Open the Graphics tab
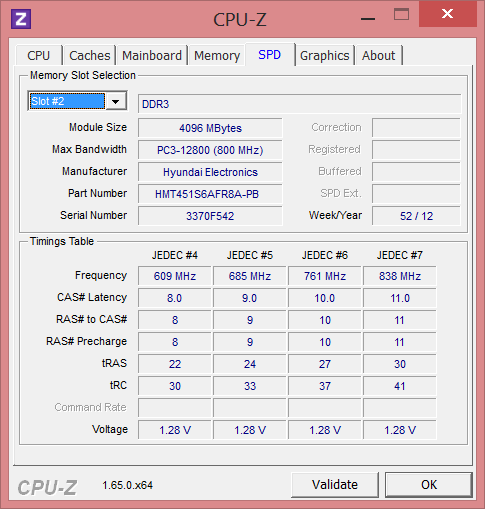 tap(324, 55)
